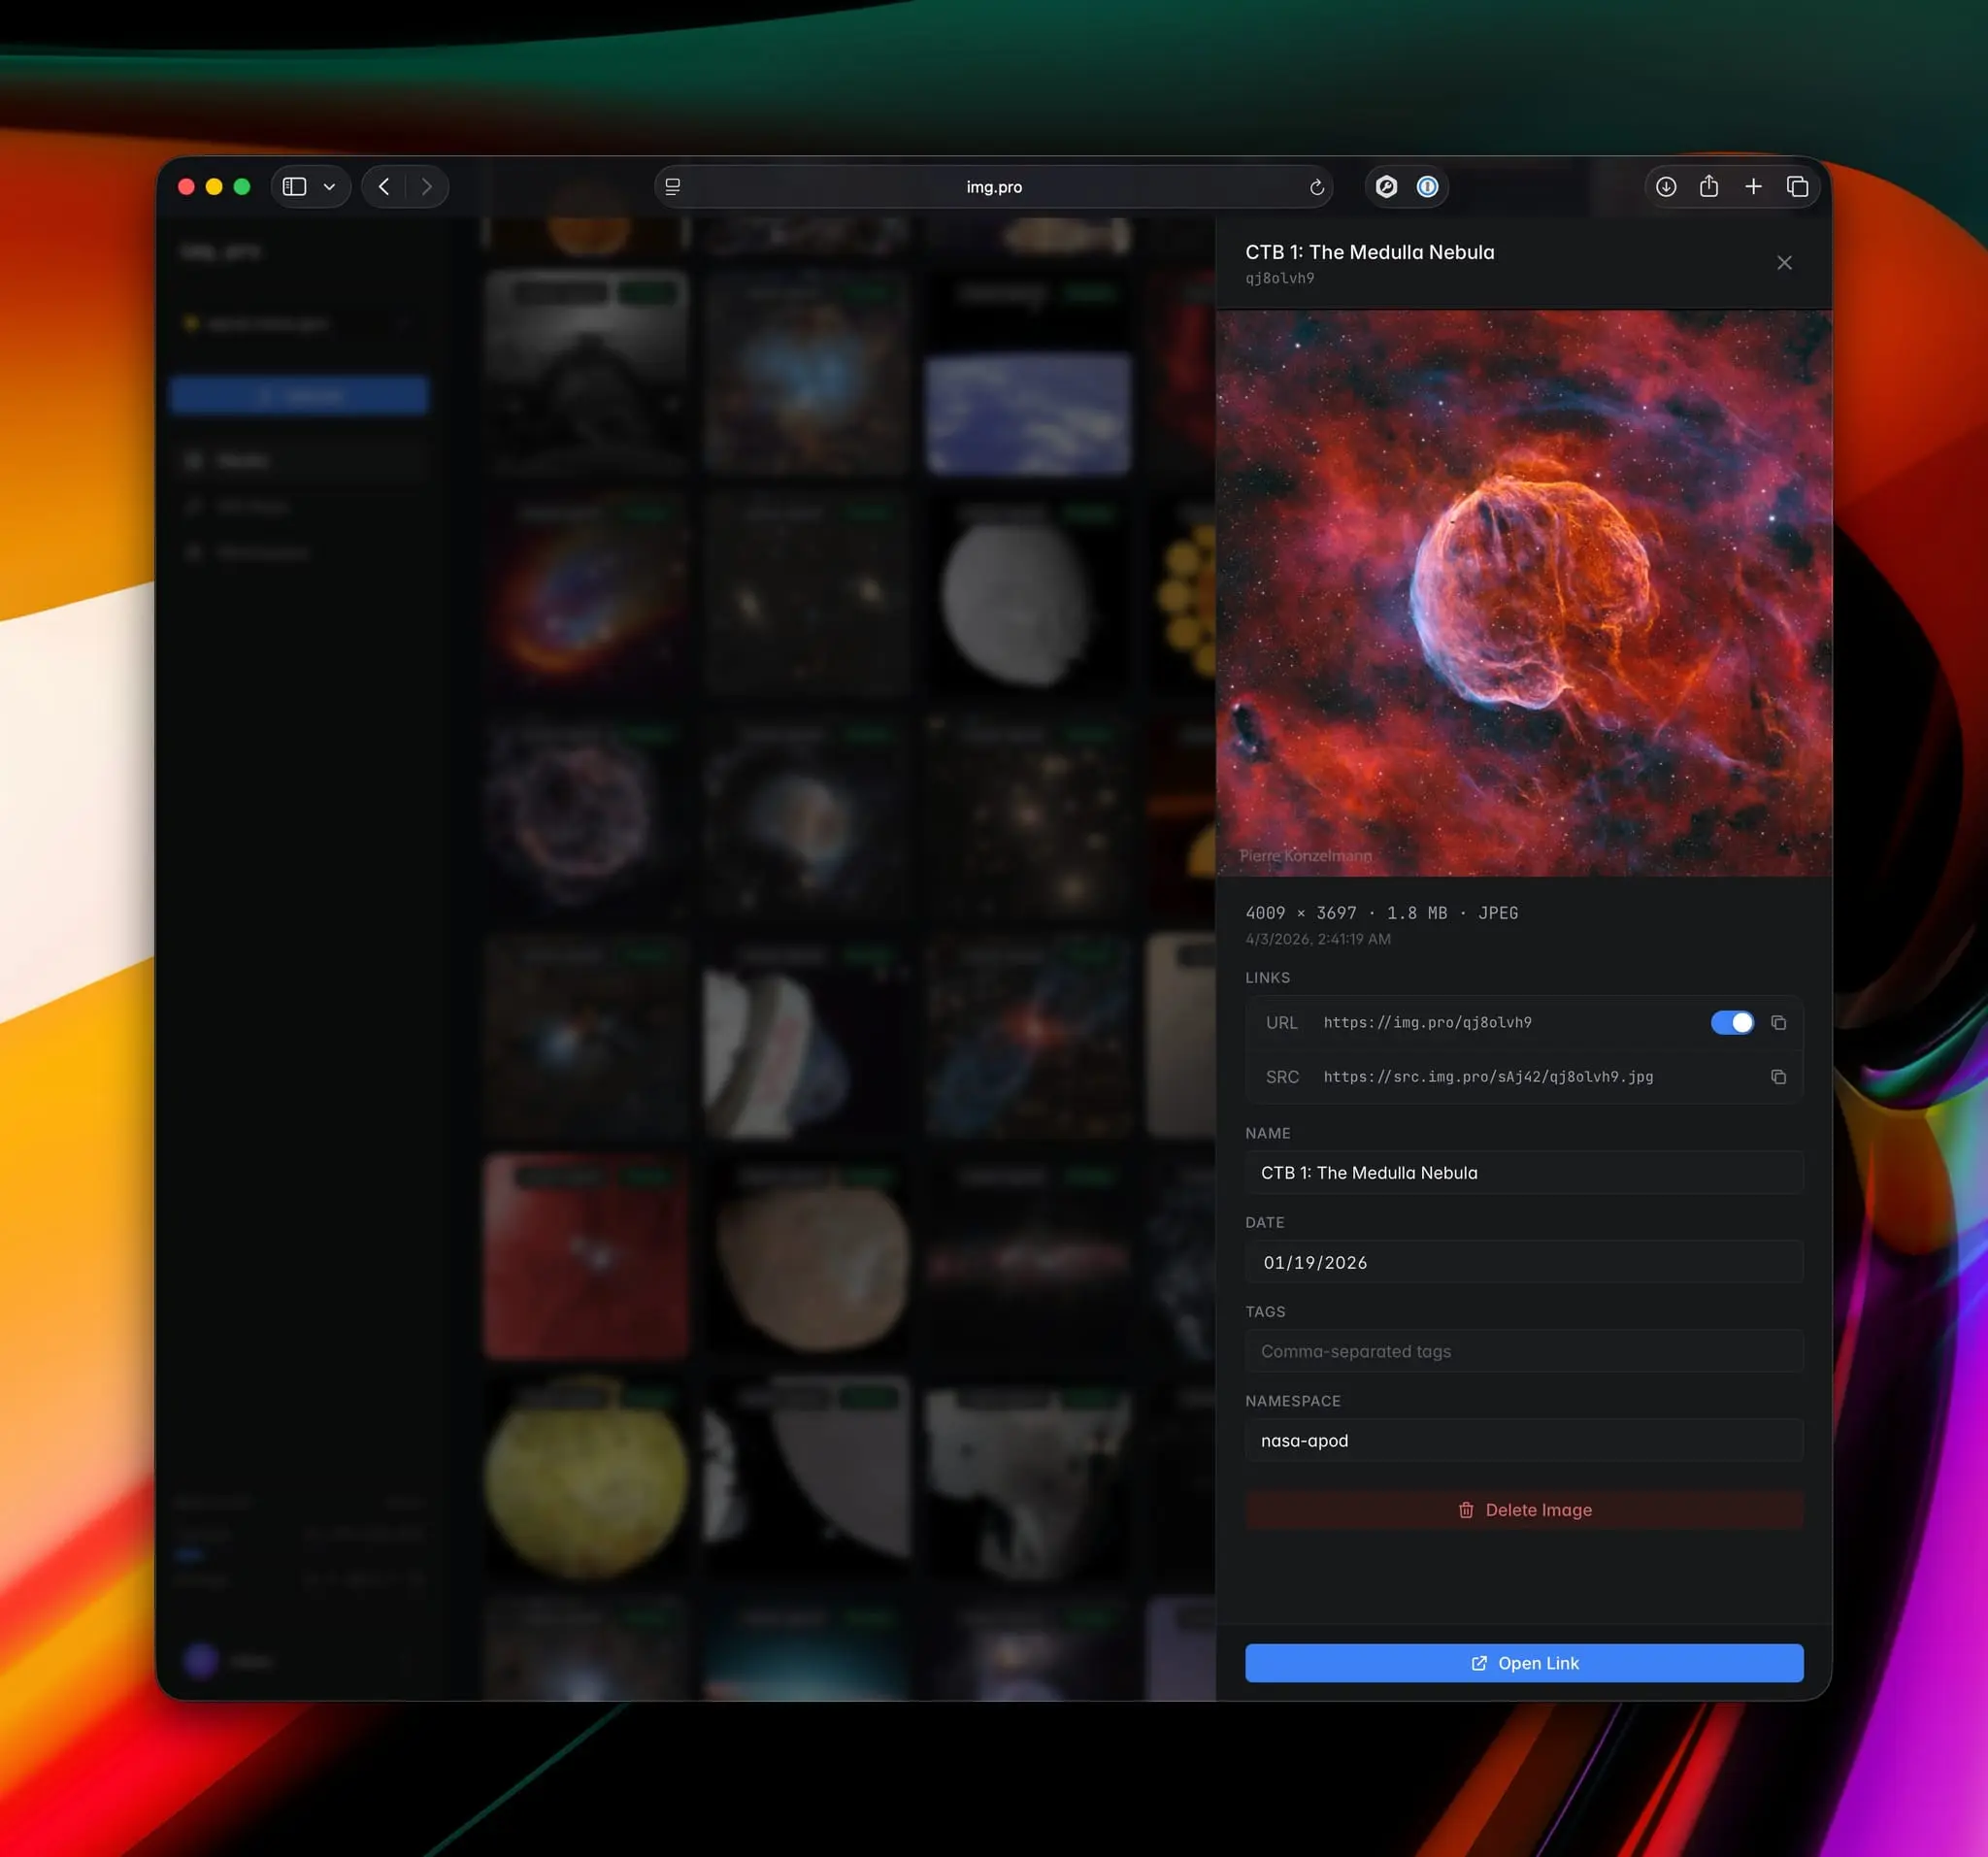Go back with the back arrow
Screen dimensions: 1988x1857
coord(384,187)
